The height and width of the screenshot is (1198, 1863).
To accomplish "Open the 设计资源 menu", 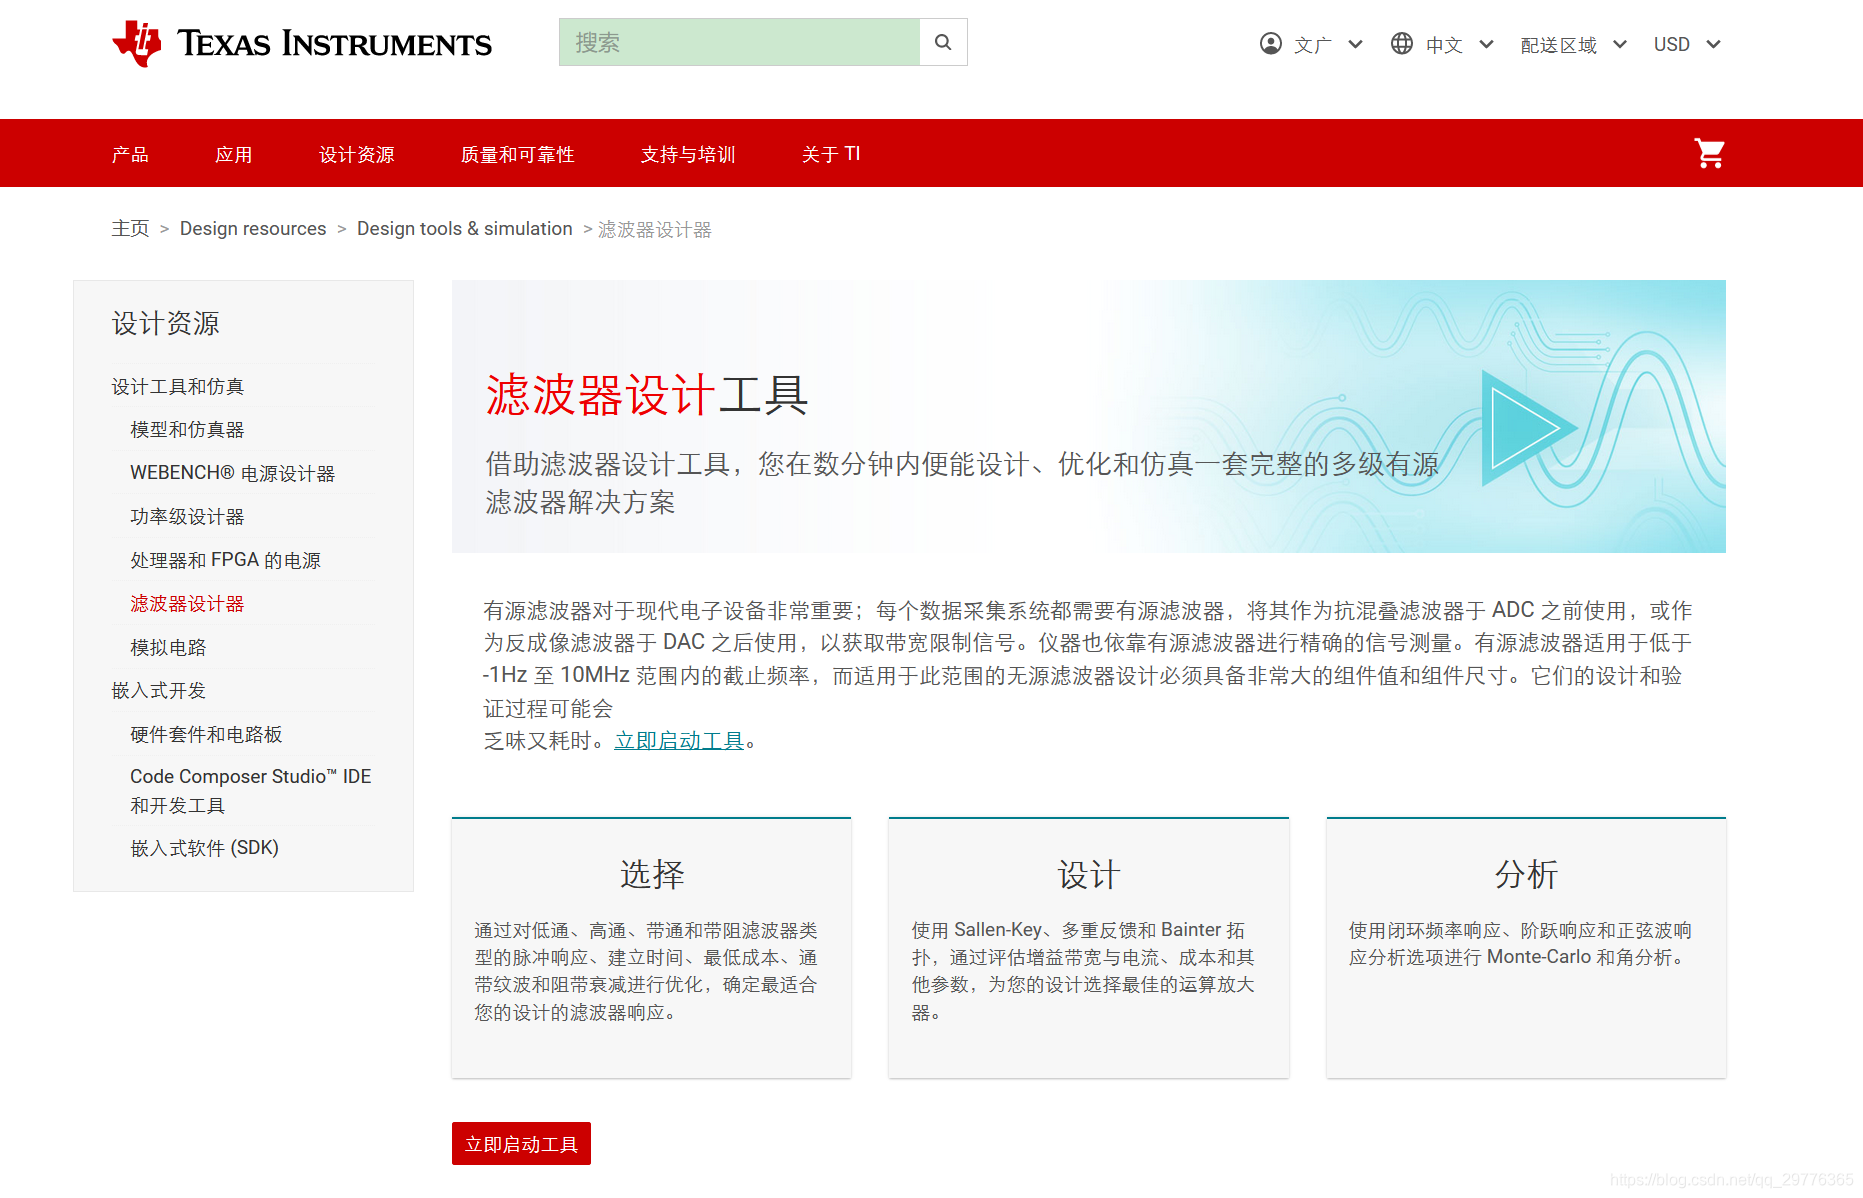I will (x=356, y=154).
